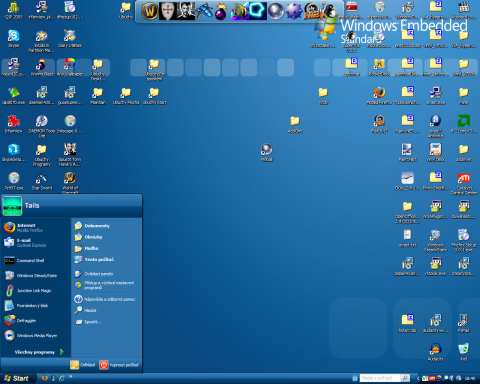Open Glary Utilities shortcut
The height and width of the screenshot is (384, 480).
point(70,38)
